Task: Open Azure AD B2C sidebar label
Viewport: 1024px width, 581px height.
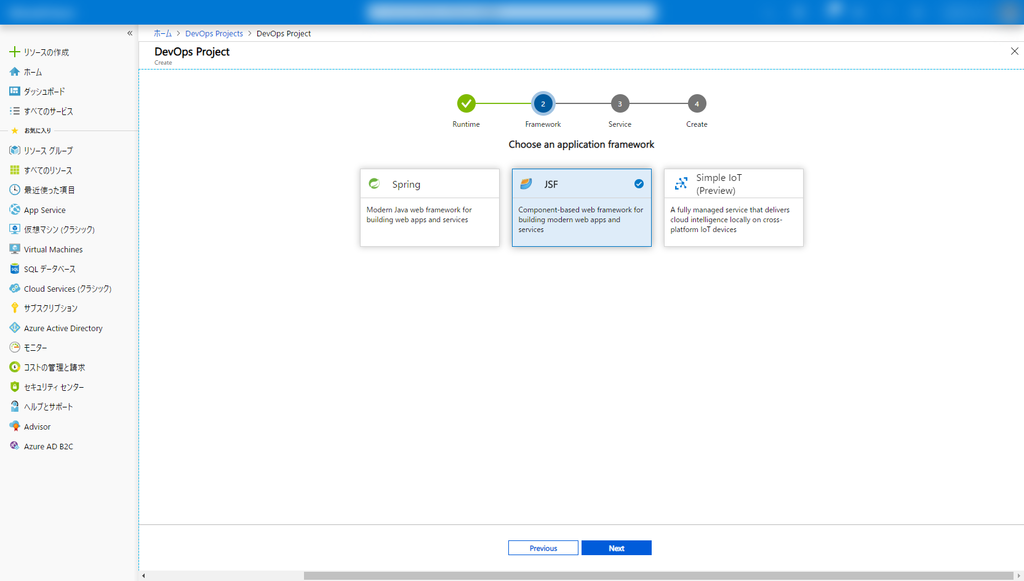Action: coord(48,447)
